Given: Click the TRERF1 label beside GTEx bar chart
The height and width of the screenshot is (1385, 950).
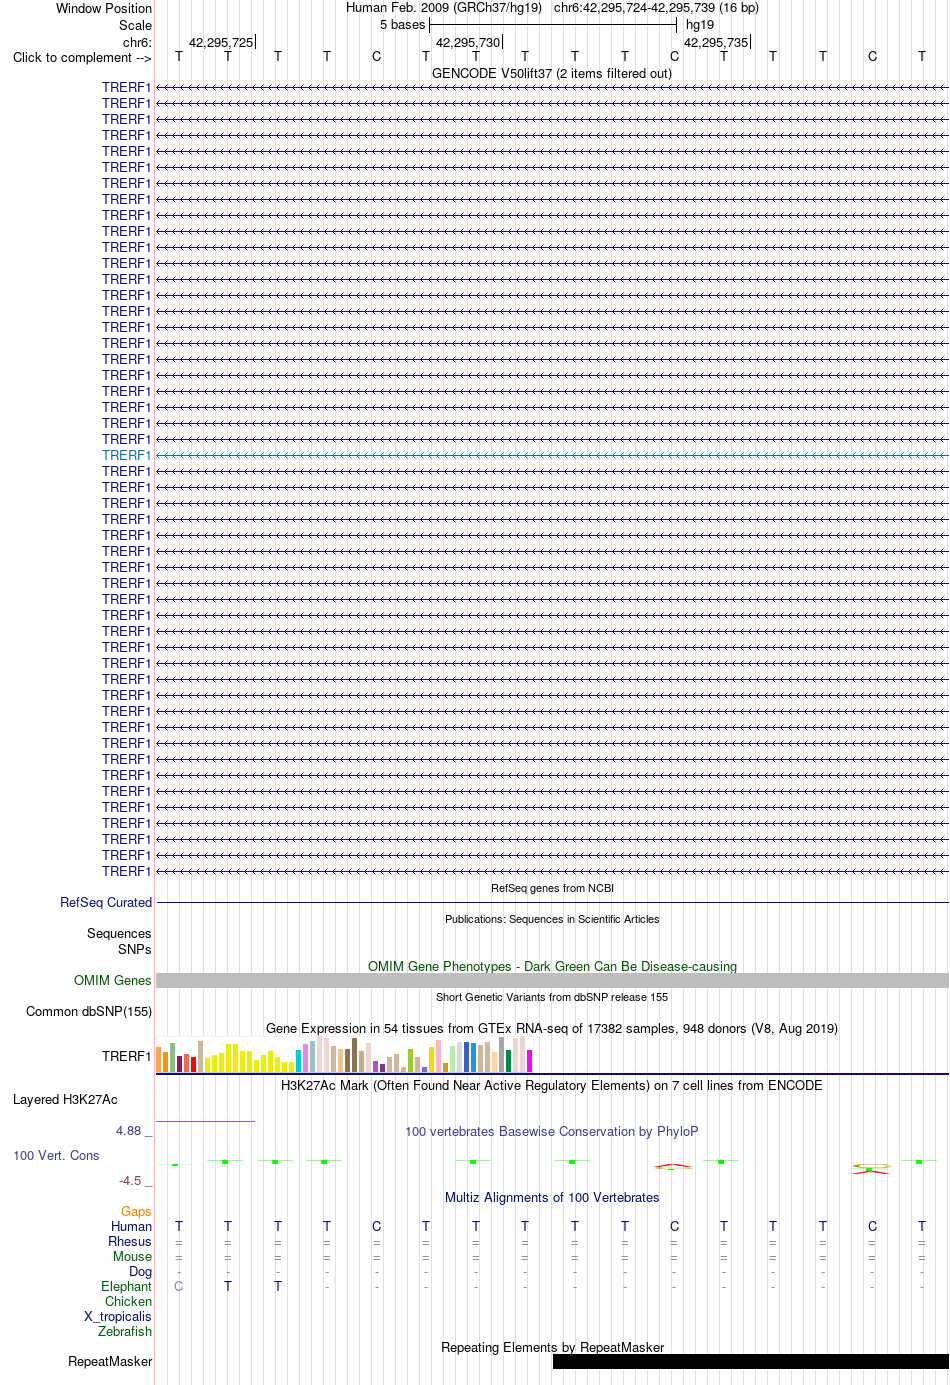Looking at the screenshot, I should click(x=126, y=1056).
